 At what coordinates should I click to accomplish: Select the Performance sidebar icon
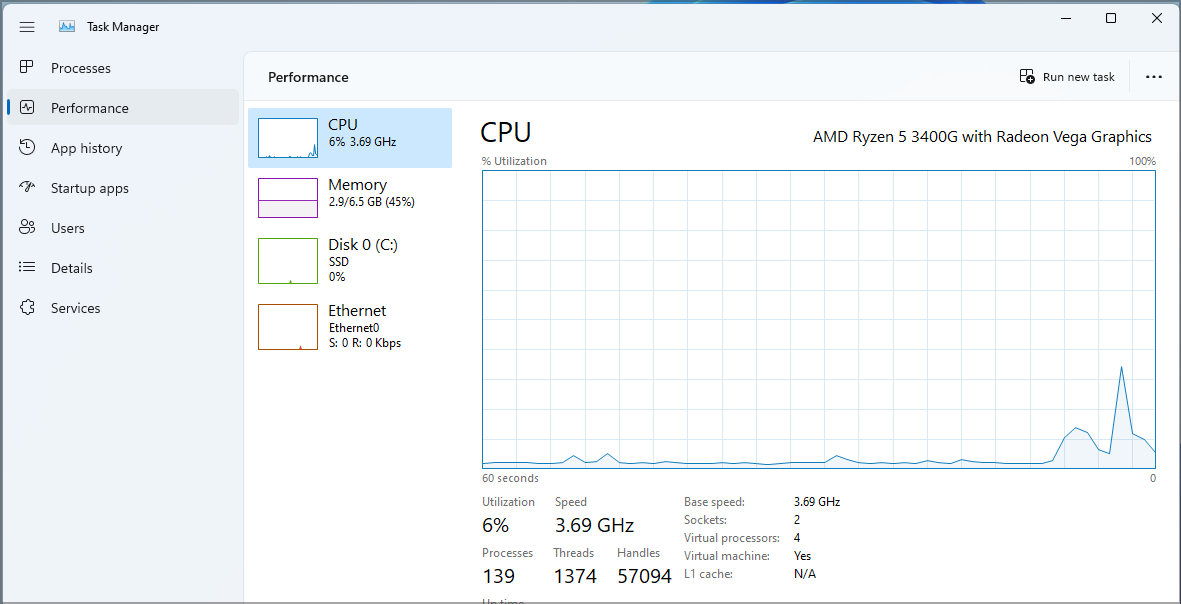pyautogui.click(x=27, y=108)
